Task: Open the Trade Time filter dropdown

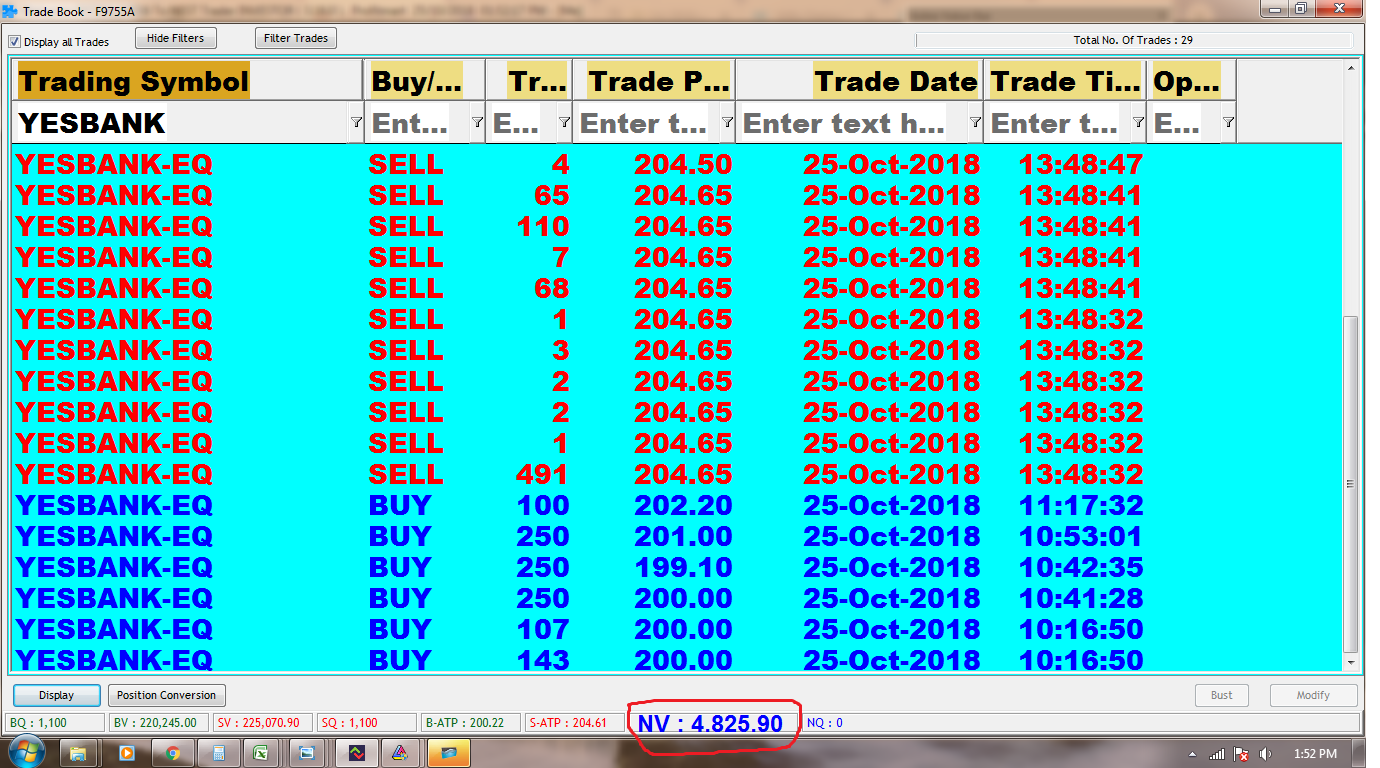Action: (1138, 122)
